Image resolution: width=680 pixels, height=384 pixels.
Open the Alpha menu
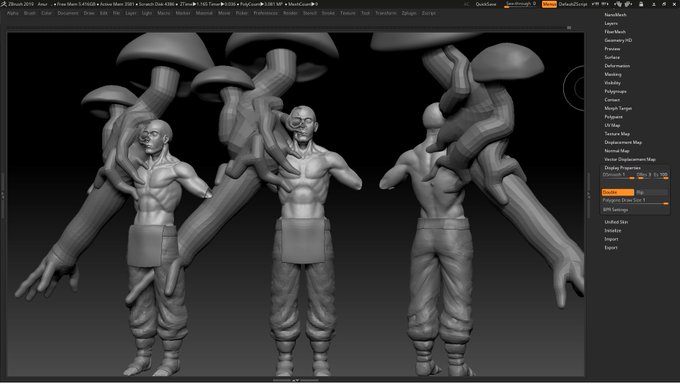tap(13, 13)
